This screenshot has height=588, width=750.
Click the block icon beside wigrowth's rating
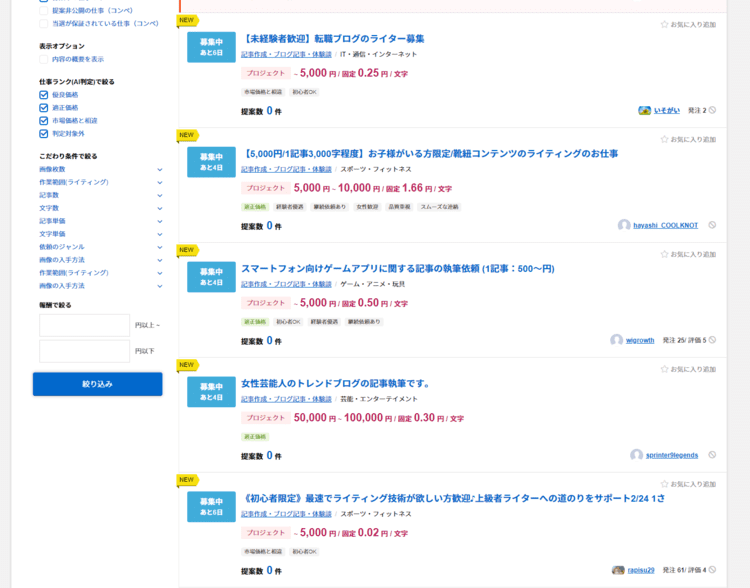point(712,340)
